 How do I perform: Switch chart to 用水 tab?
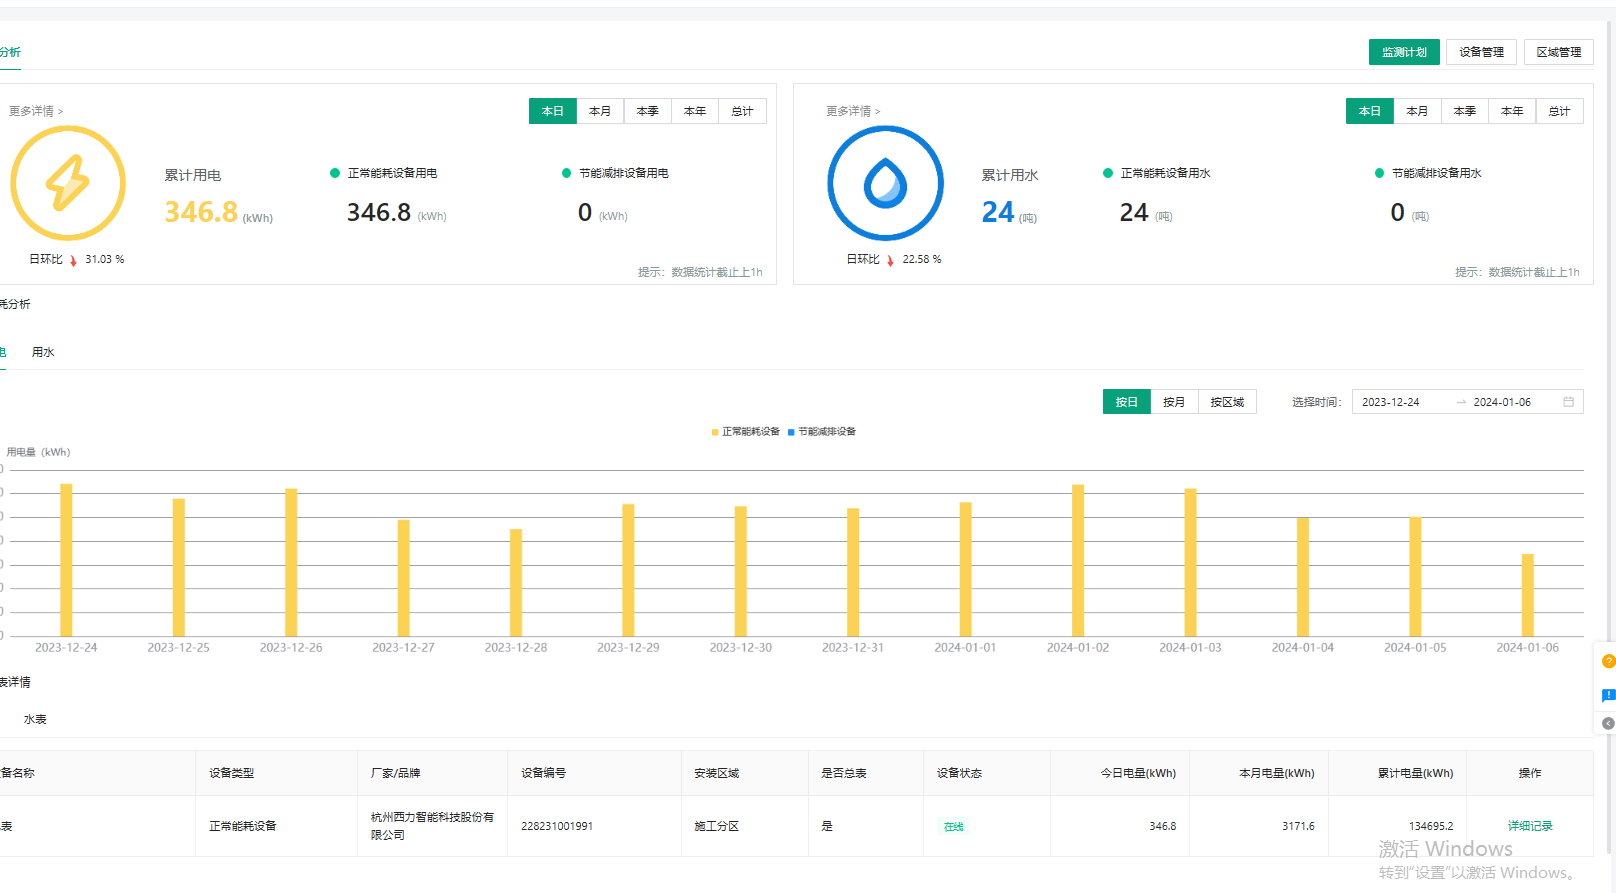coord(43,352)
